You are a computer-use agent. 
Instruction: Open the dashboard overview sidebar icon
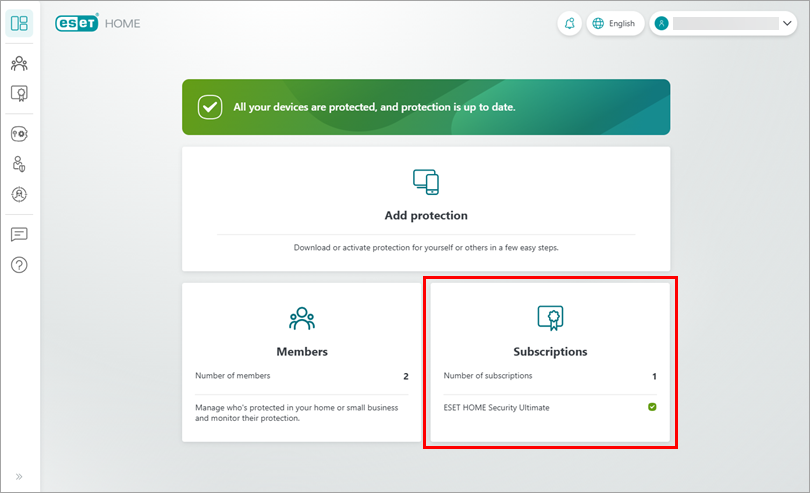pyautogui.click(x=19, y=23)
